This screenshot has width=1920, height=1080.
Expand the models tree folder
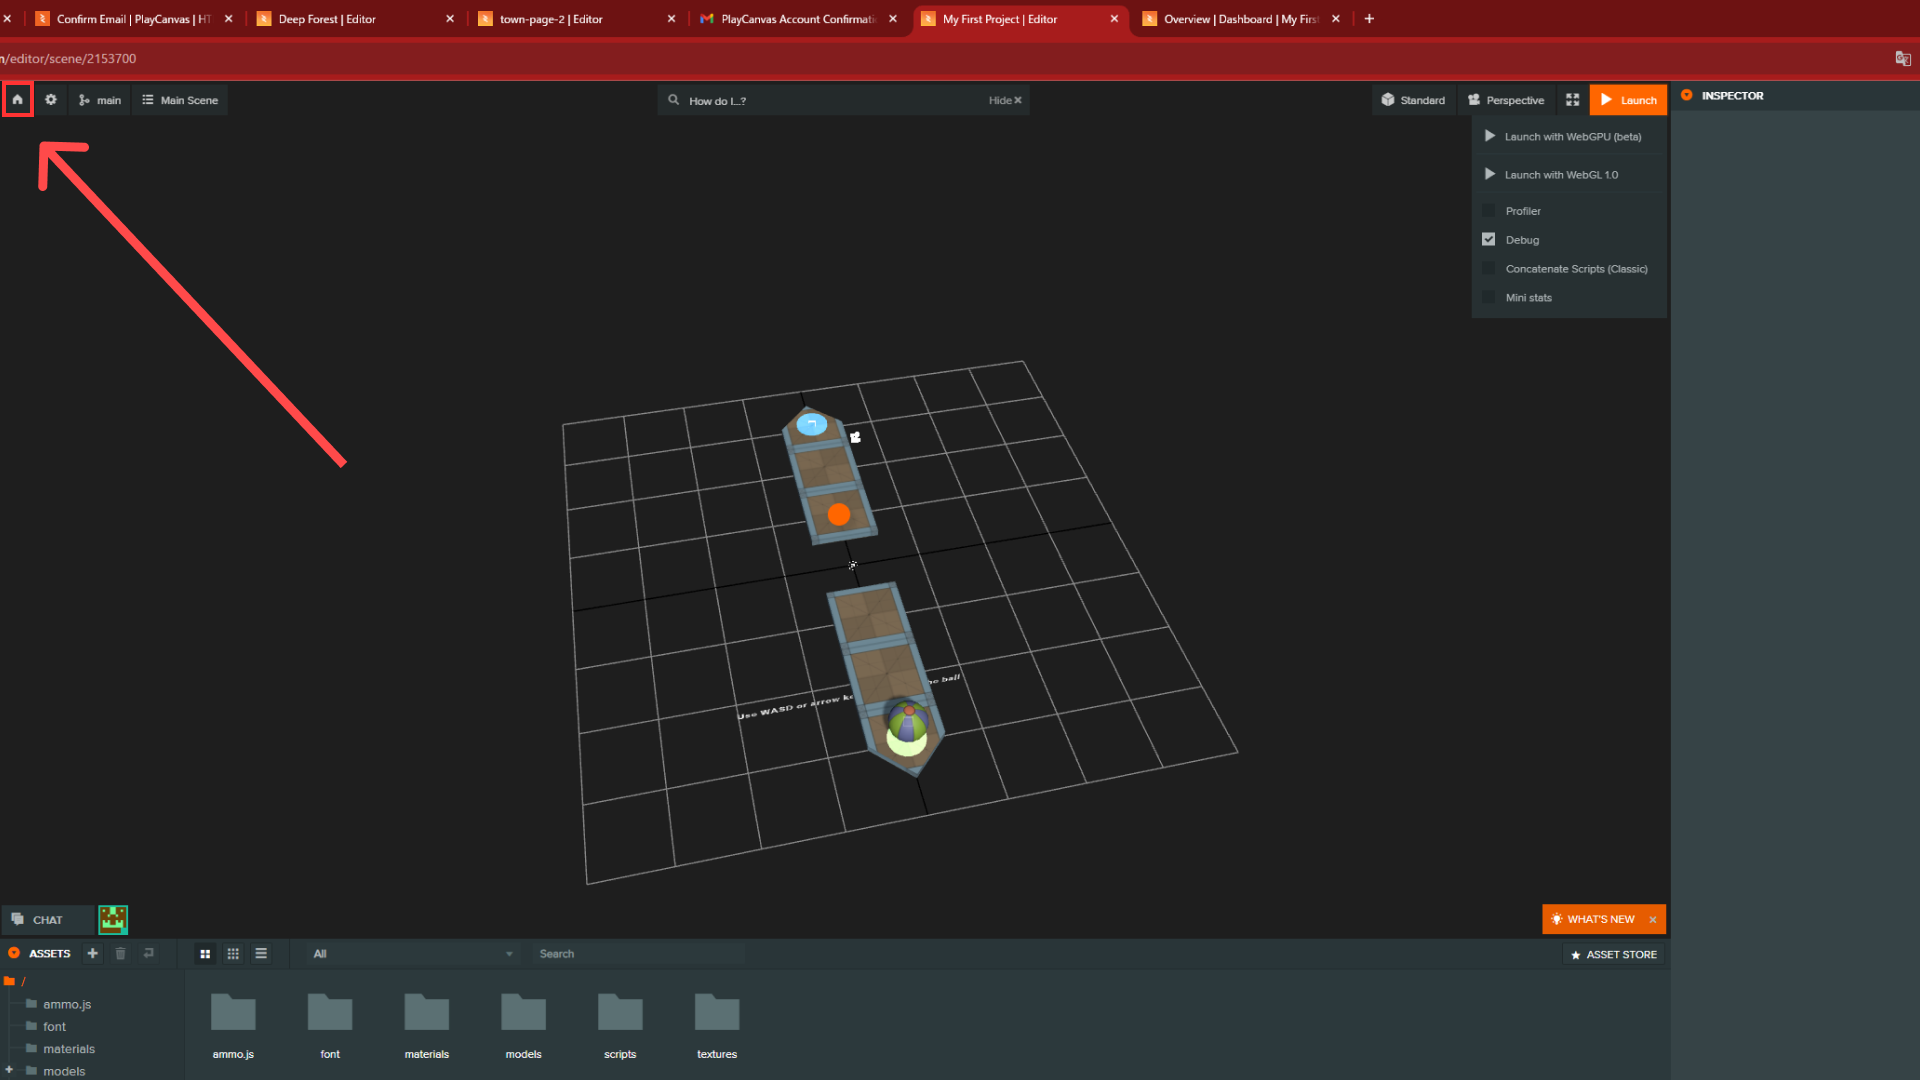pos(9,1070)
